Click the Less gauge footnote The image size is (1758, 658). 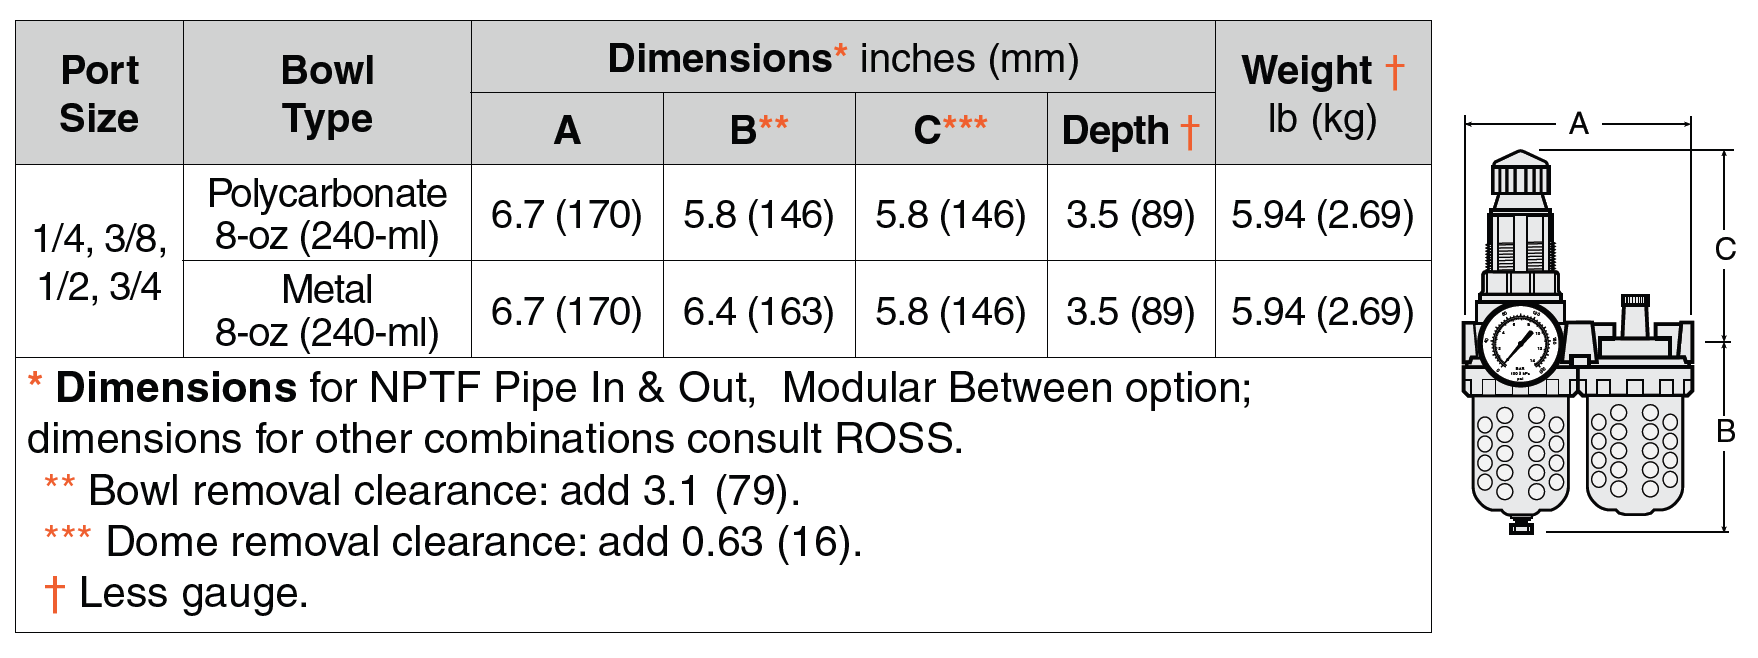click(x=176, y=593)
